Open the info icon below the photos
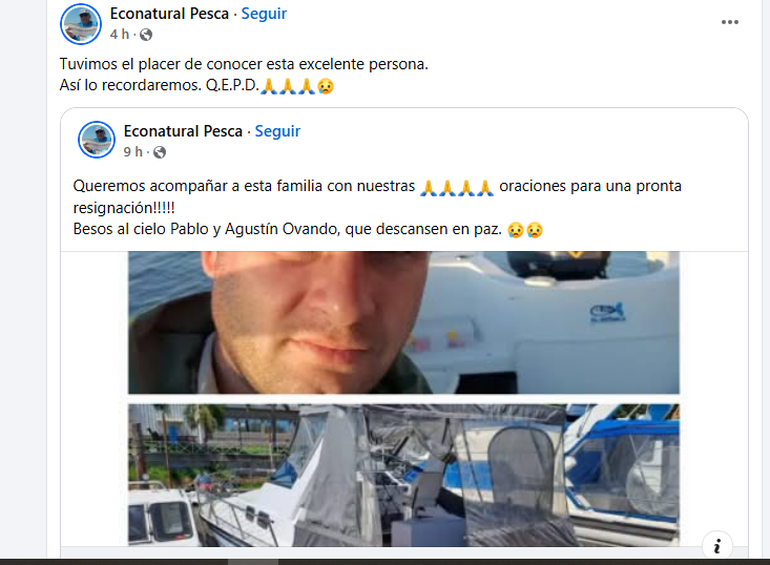 [717, 546]
